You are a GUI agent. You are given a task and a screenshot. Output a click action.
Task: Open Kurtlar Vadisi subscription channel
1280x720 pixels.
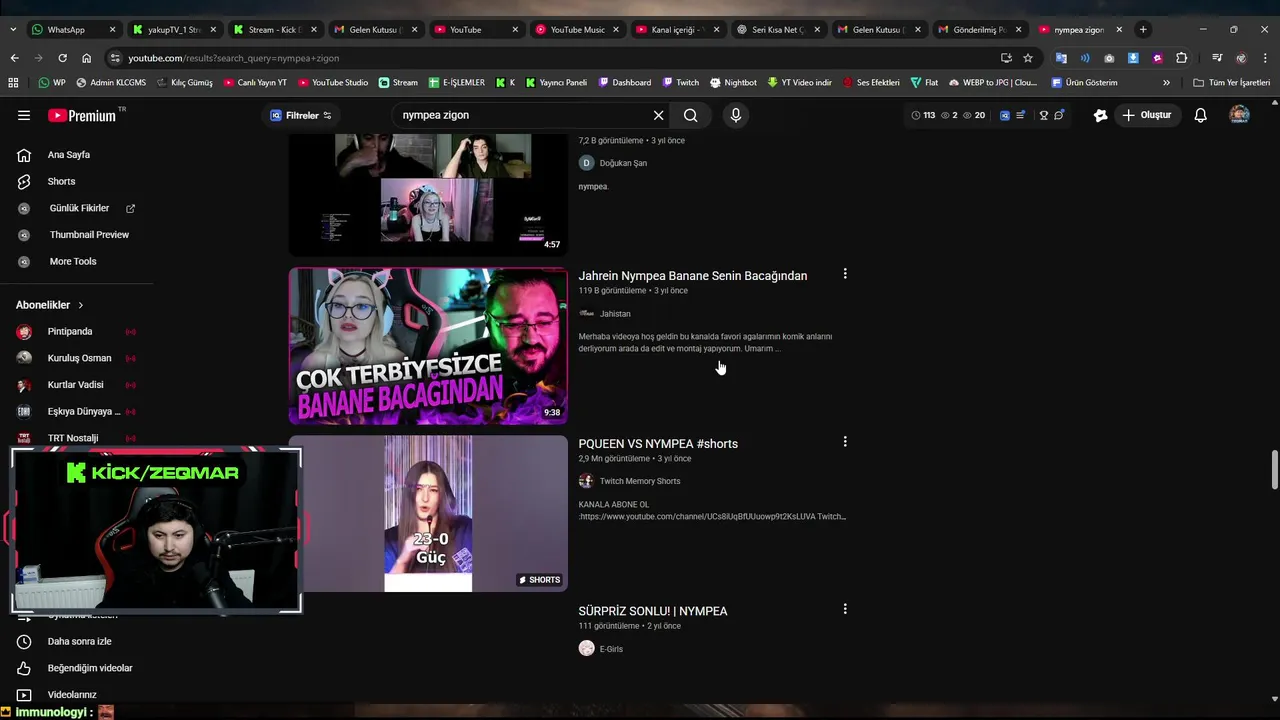pos(76,385)
